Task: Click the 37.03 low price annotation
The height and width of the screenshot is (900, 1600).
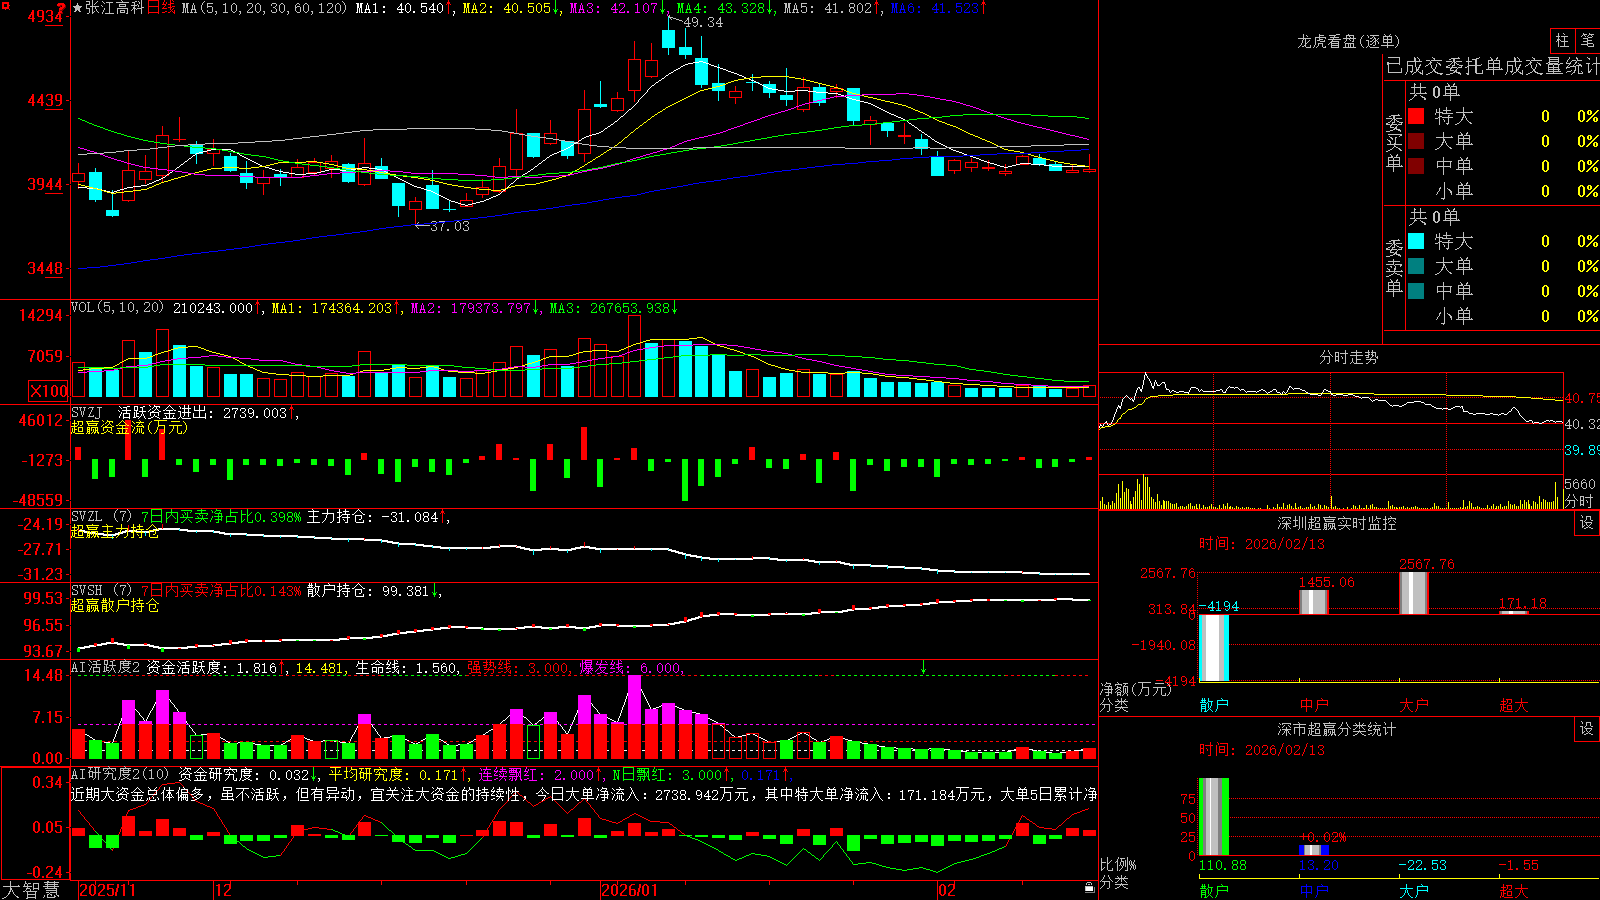Action: (449, 226)
